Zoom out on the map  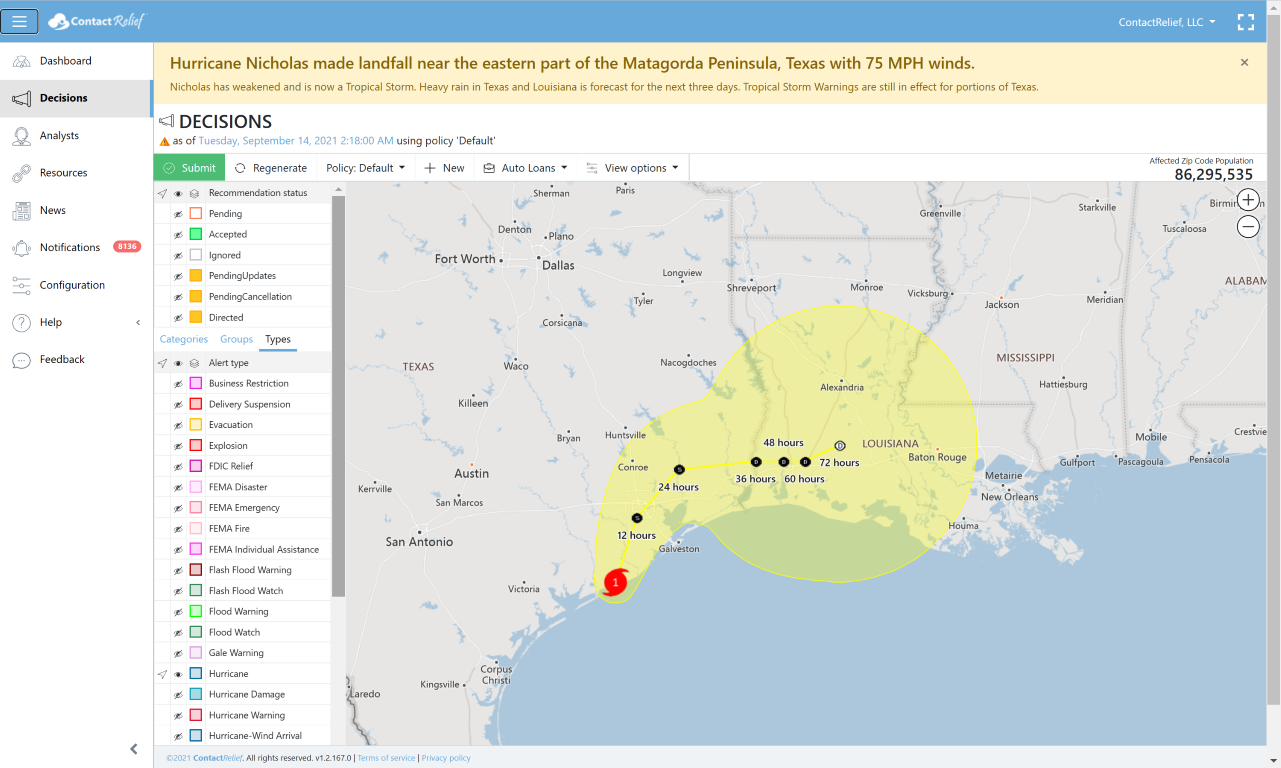pyautogui.click(x=1248, y=226)
